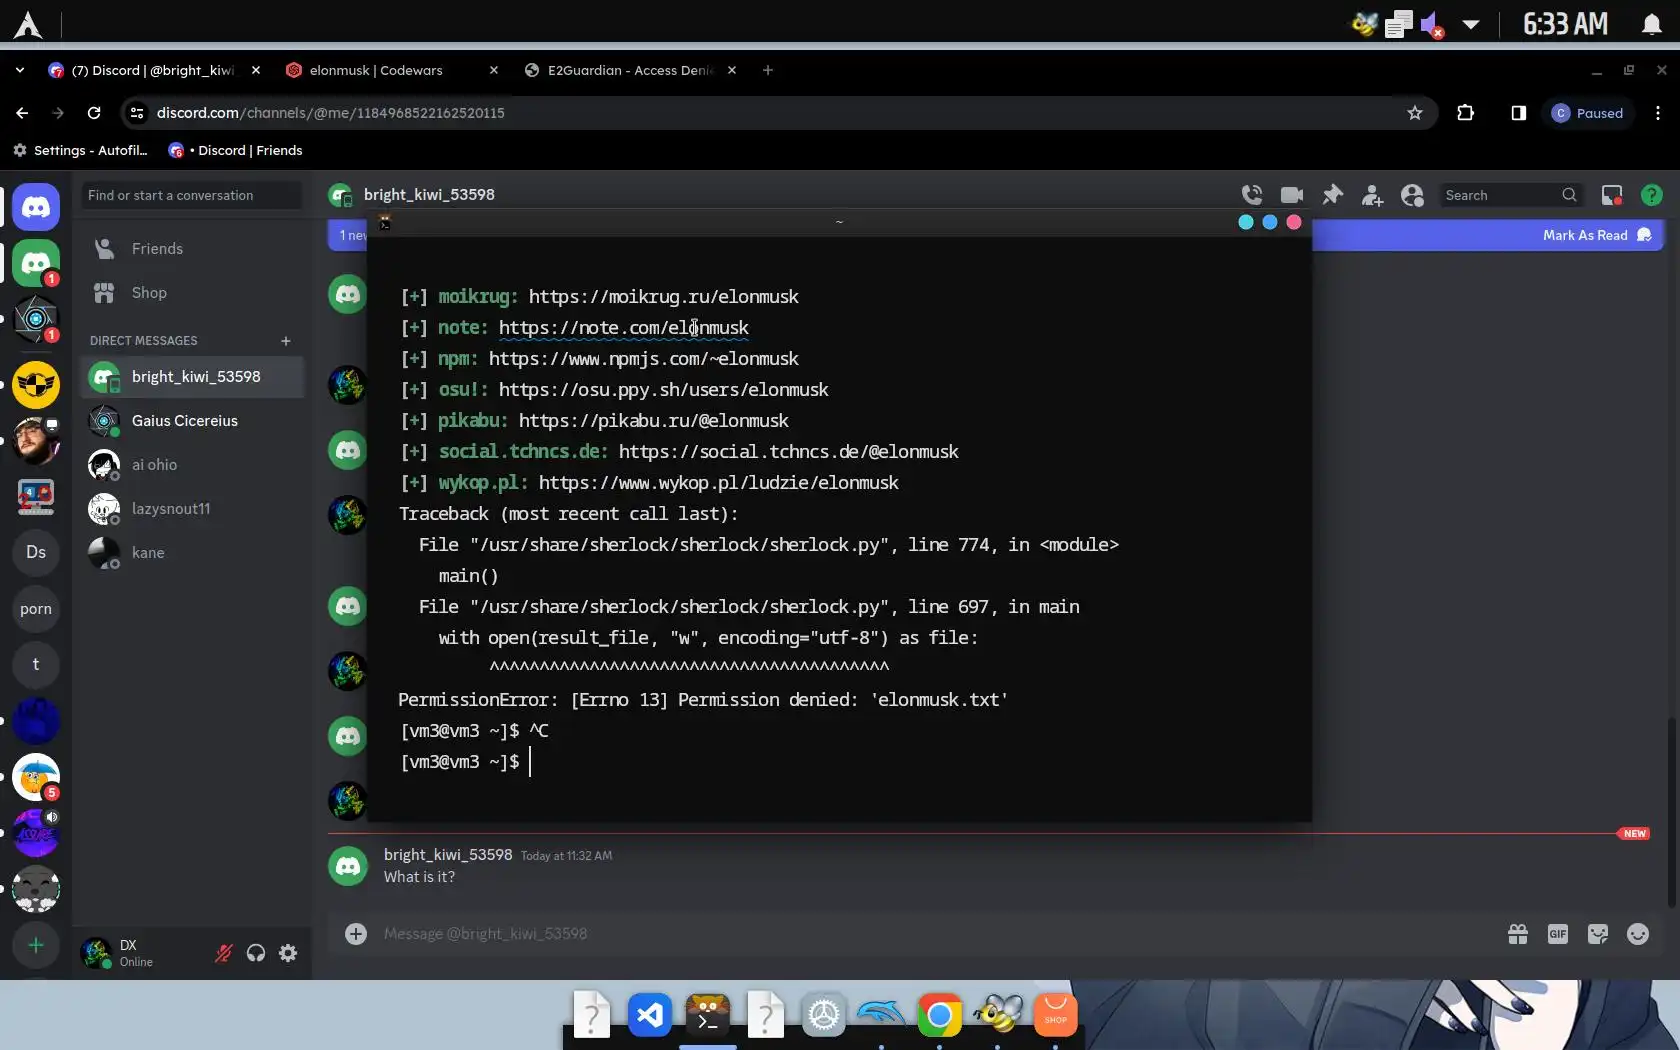This screenshot has width=1680, height=1050.
Task: Toggle Chrome side panel
Action: click(1518, 113)
